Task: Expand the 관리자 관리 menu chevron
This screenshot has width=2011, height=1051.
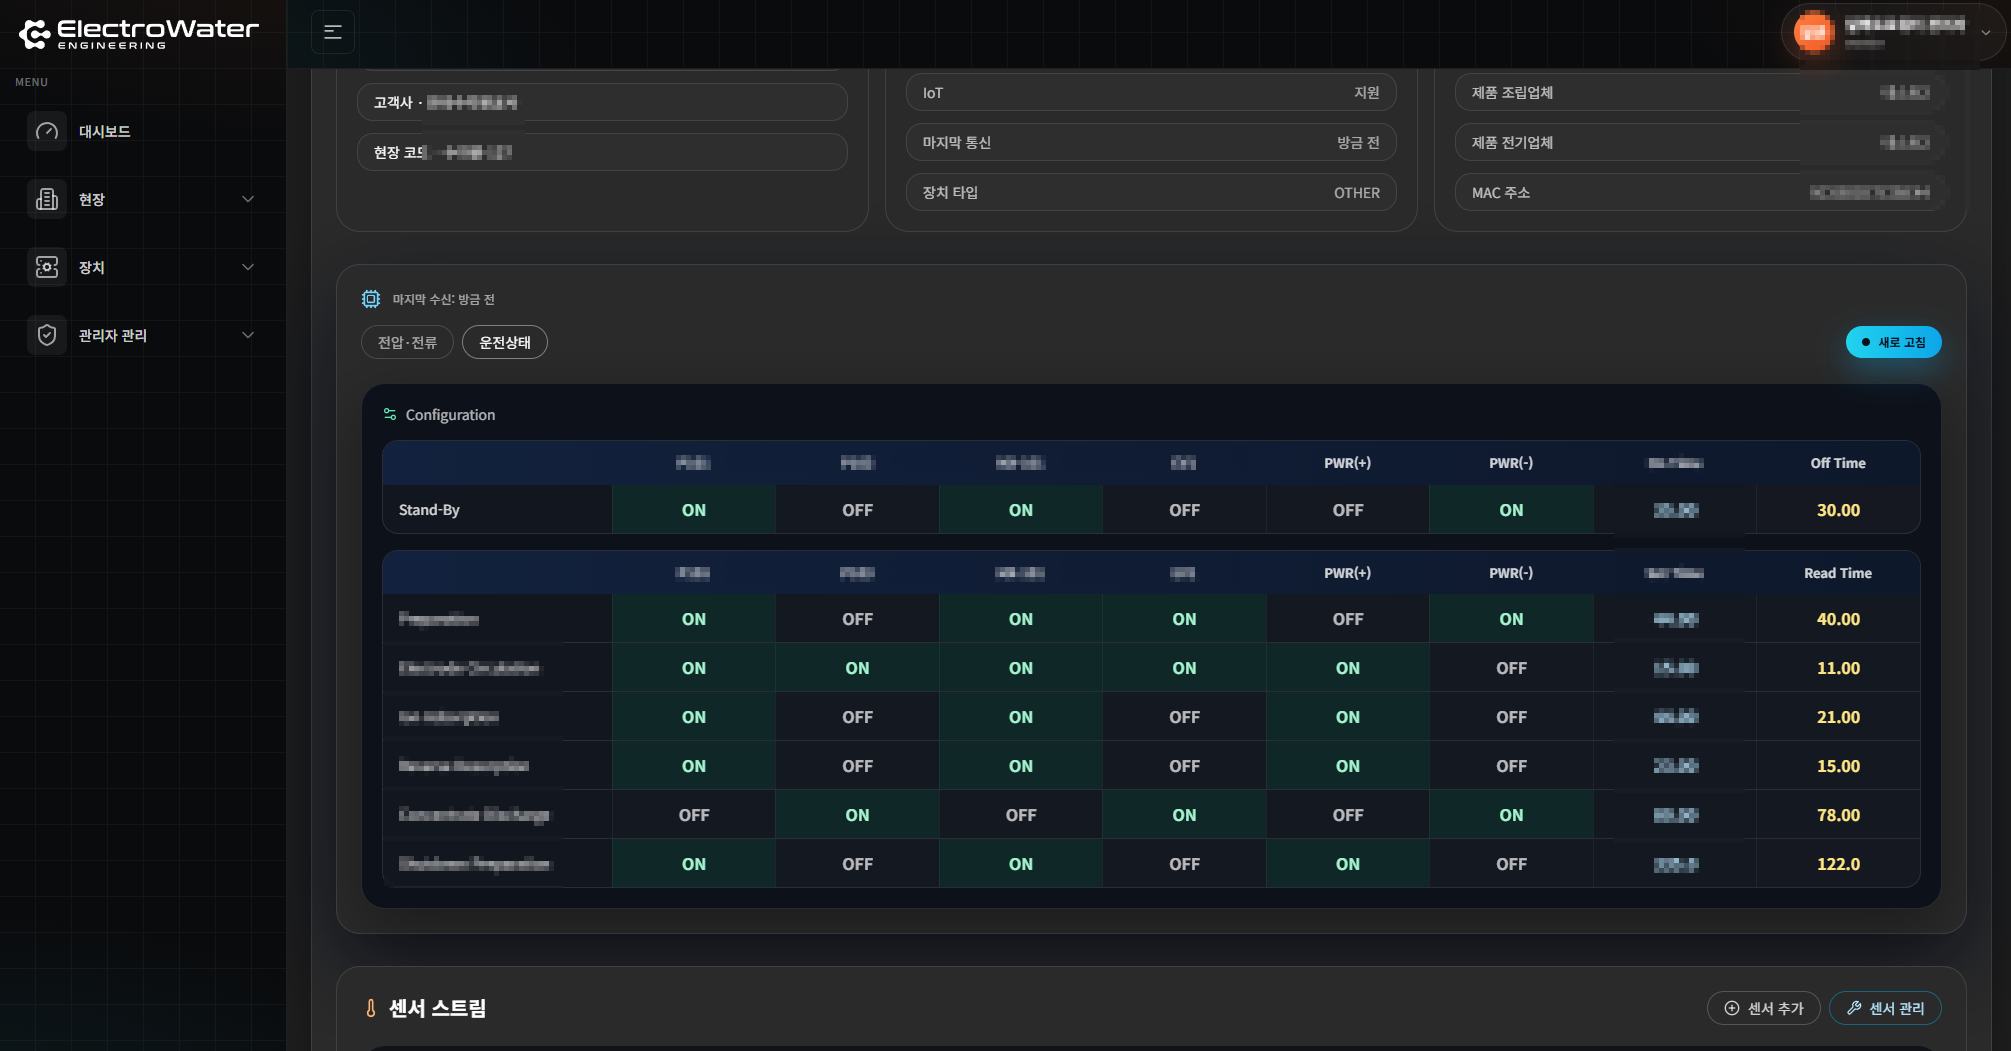Action: pyautogui.click(x=248, y=335)
